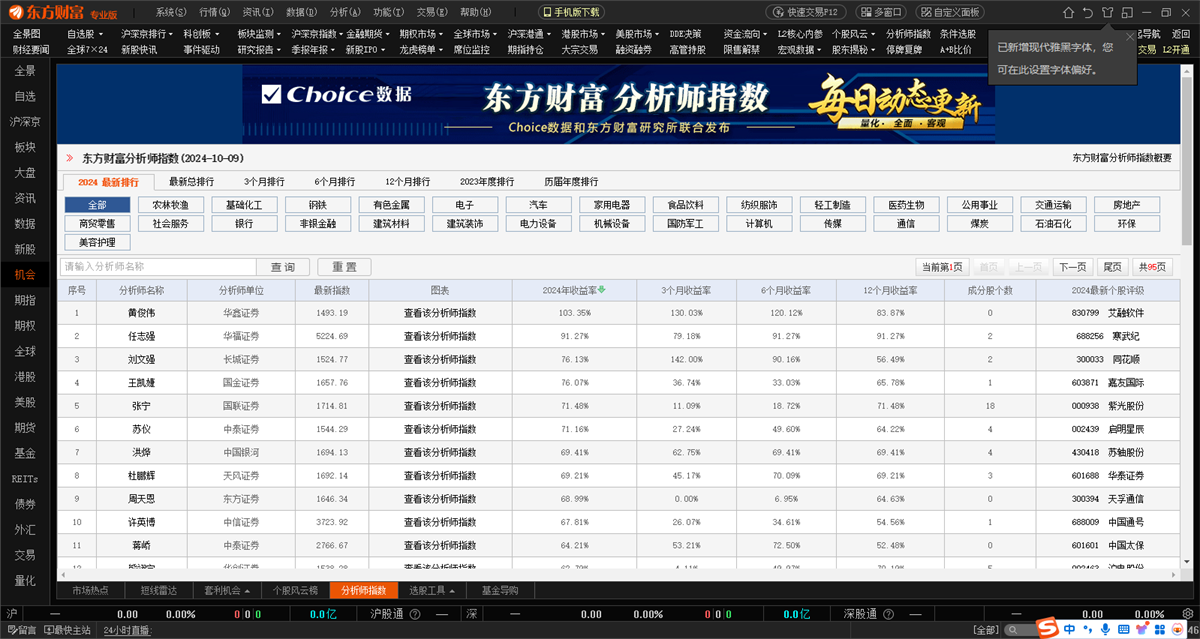Image resolution: width=1200 pixels, height=639 pixels.
Task: Click the 手机版下载 button
Action: point(571,12)
